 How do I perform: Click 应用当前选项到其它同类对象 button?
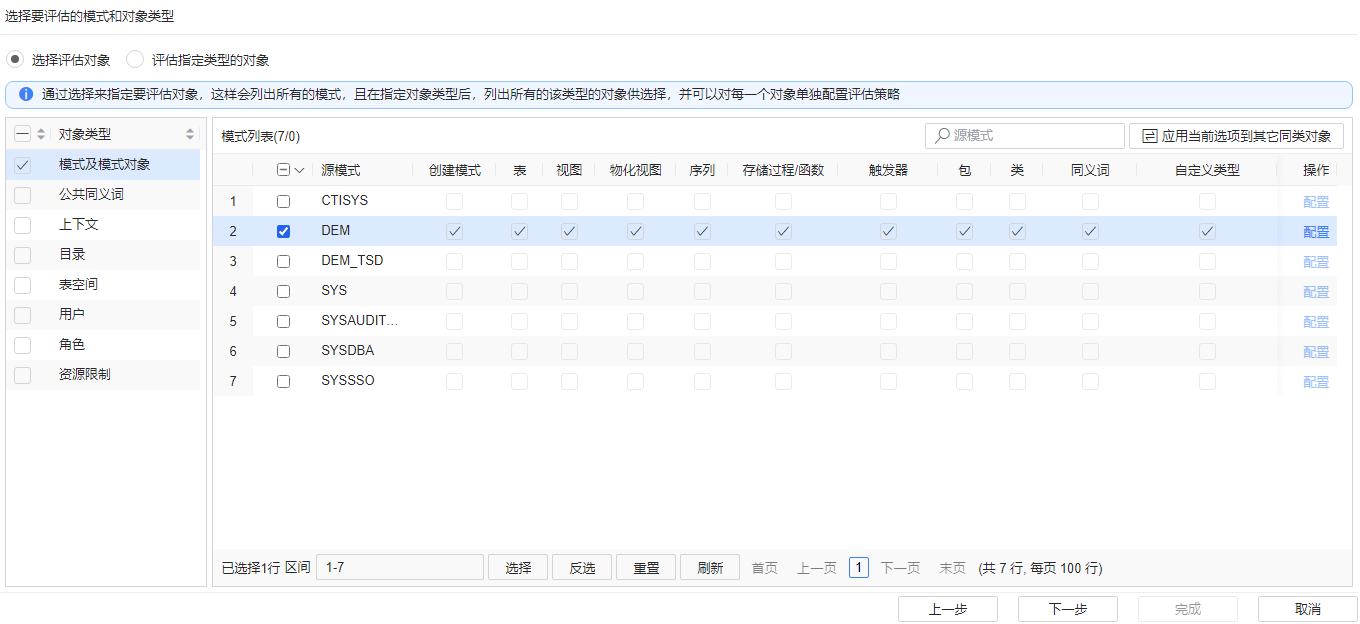click(1236, 135)
